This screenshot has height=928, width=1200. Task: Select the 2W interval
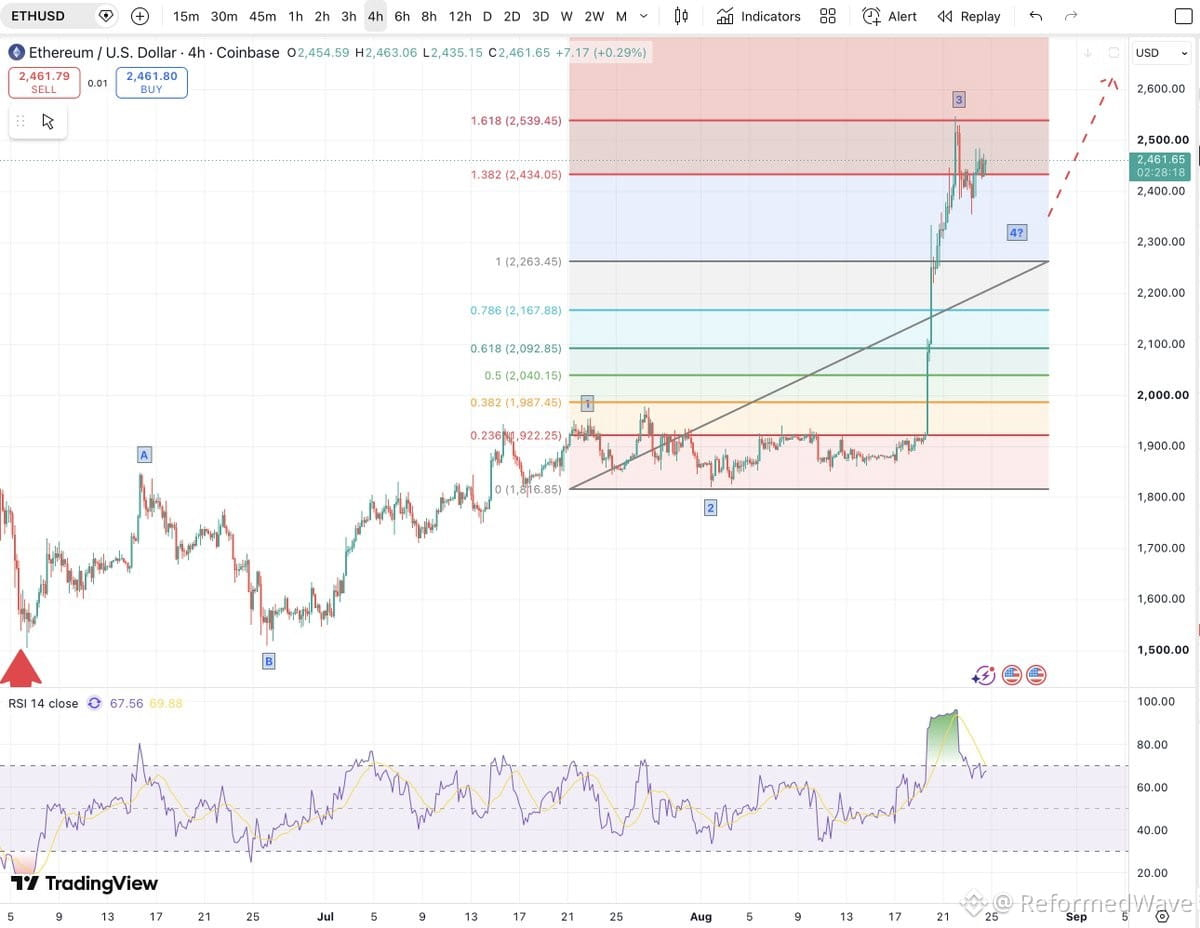(594, 16)
